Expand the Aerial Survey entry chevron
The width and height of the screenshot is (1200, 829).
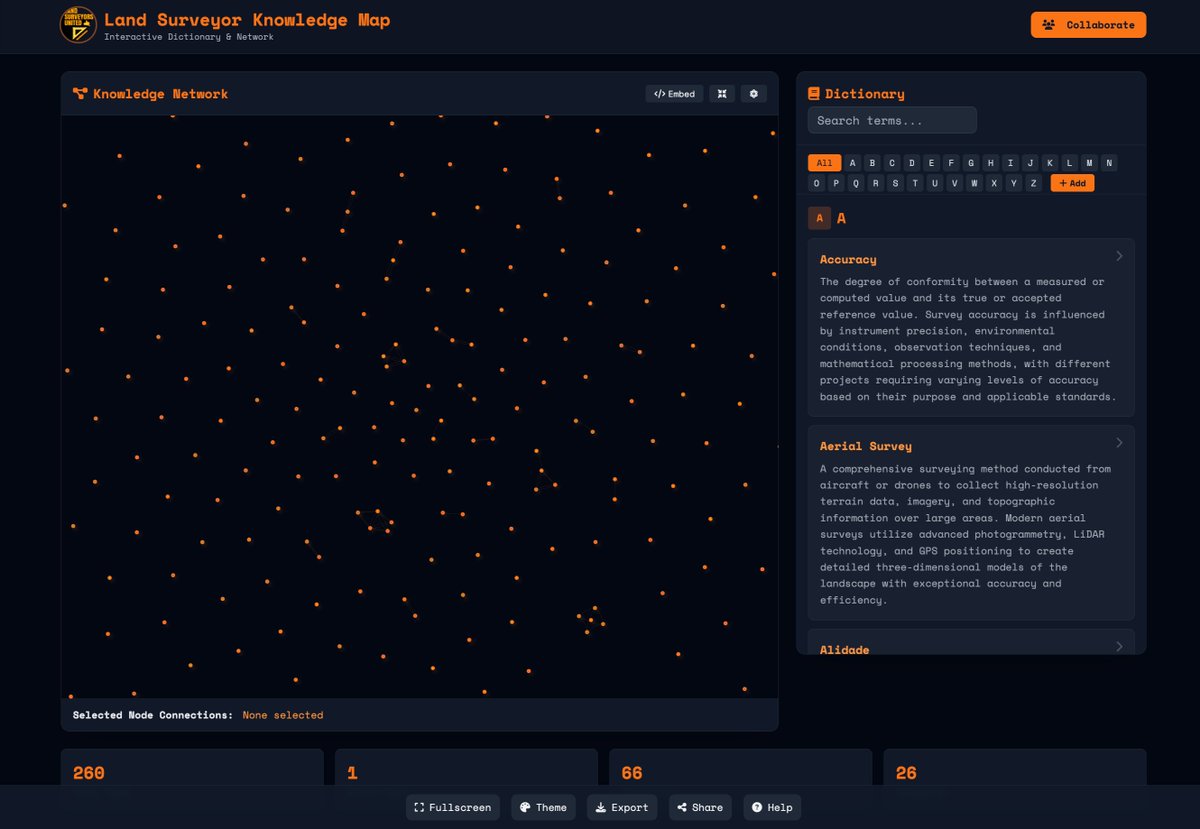point(1119,443)
